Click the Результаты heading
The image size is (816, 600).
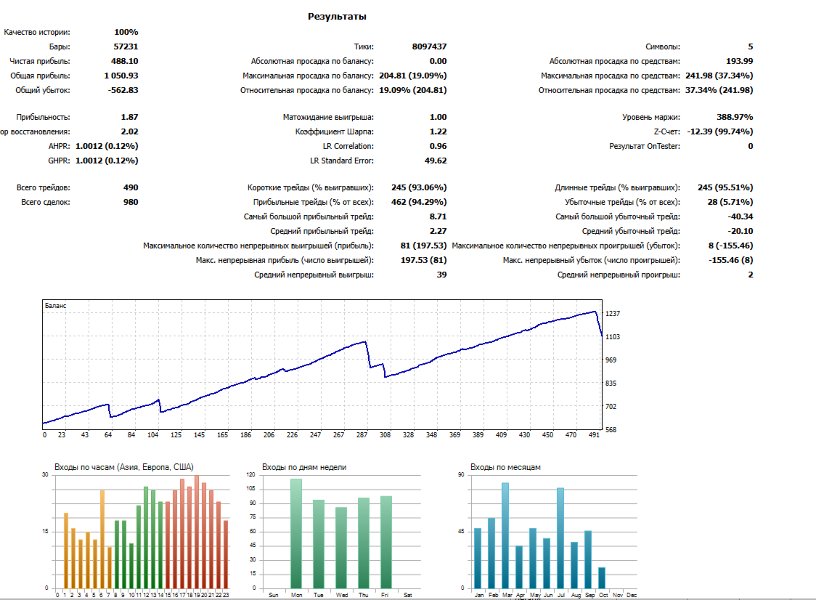click(x=337, y=17)
